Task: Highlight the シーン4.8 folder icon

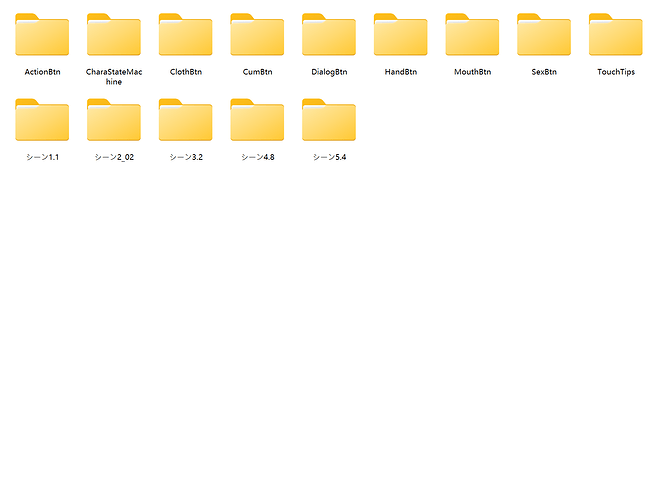Action: (x=257, y=120)
